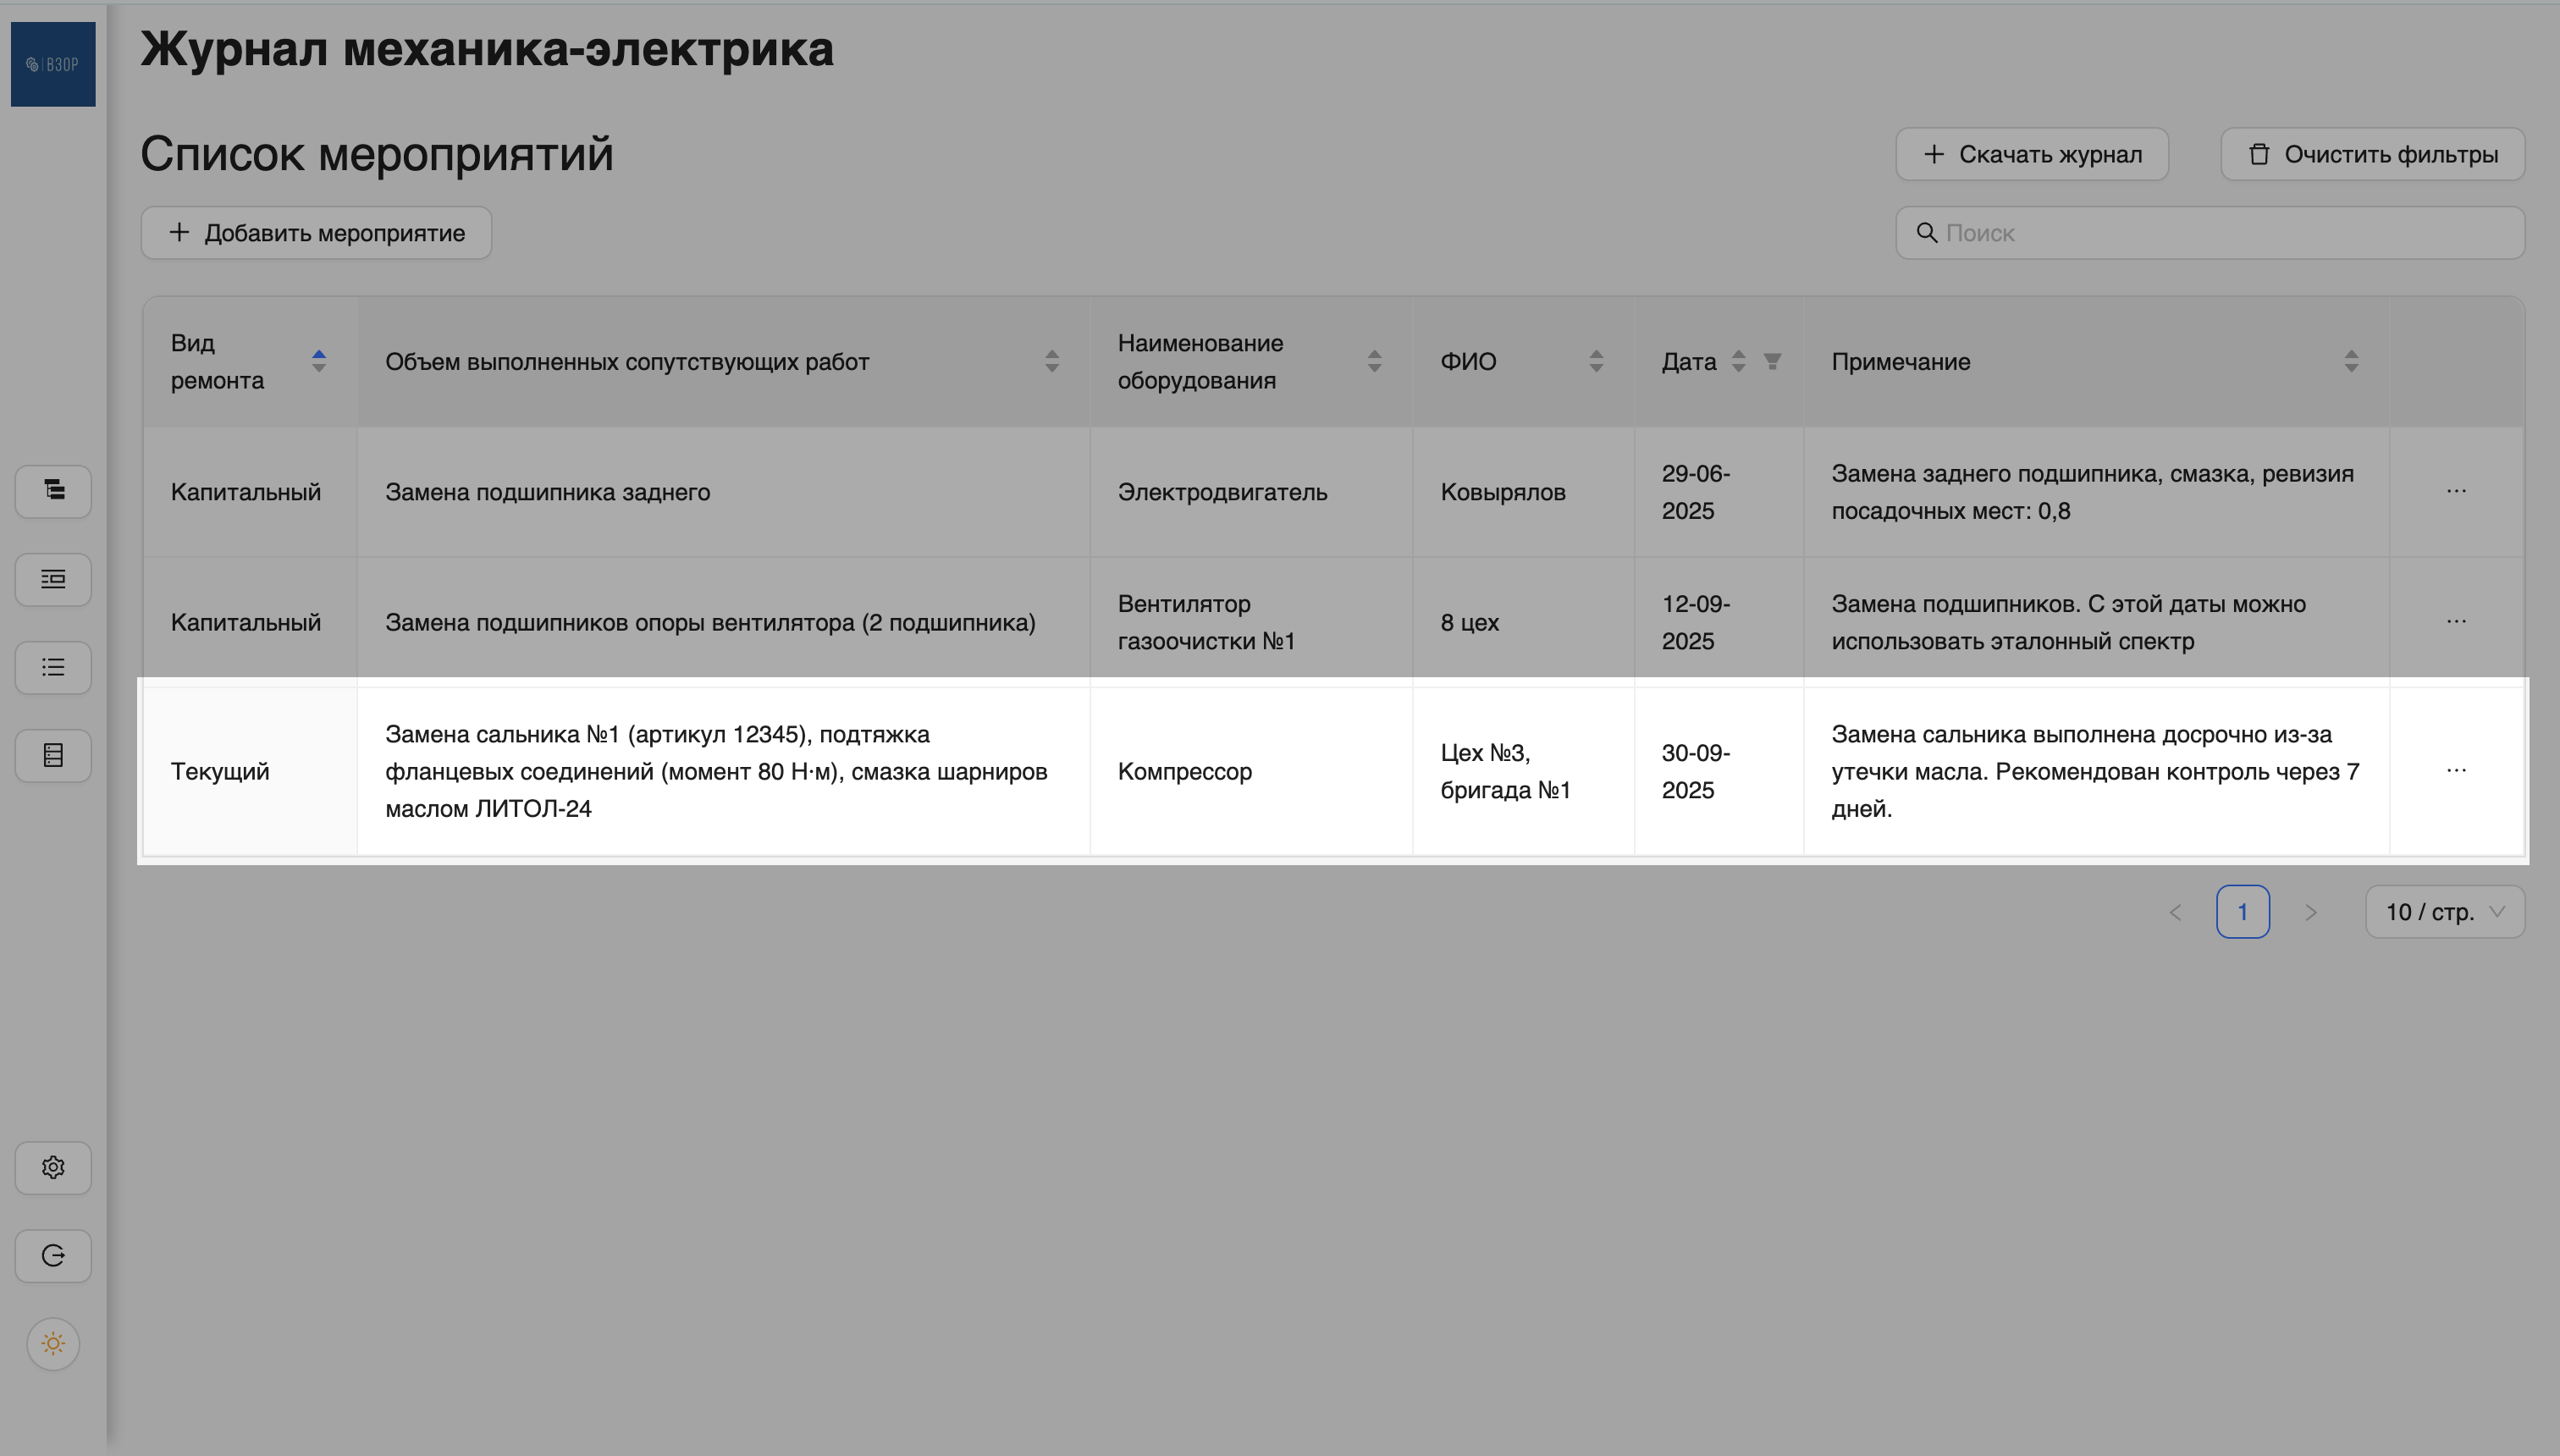Toggle sorting on ФИО column
2560x1456 pixels.
[x=1595, y=362]
